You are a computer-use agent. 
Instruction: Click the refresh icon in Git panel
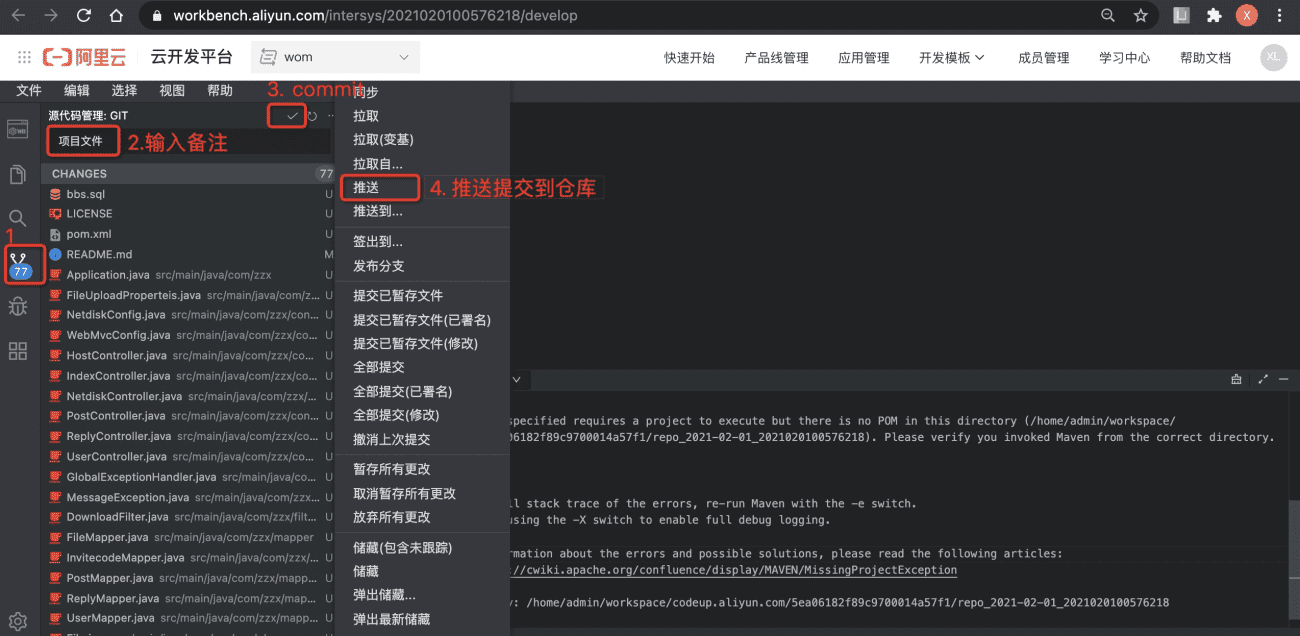[x=312, y=116]
